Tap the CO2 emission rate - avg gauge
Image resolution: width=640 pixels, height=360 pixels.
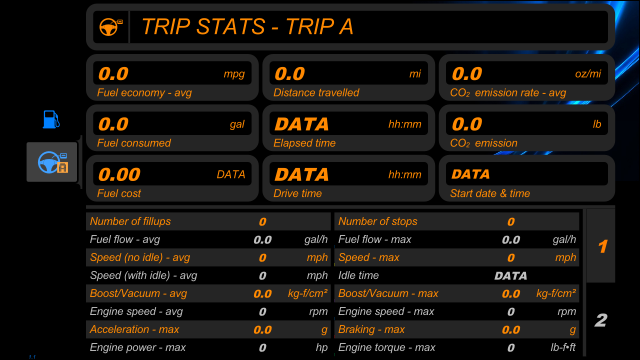pyautogui.click(x=527, y=78)
